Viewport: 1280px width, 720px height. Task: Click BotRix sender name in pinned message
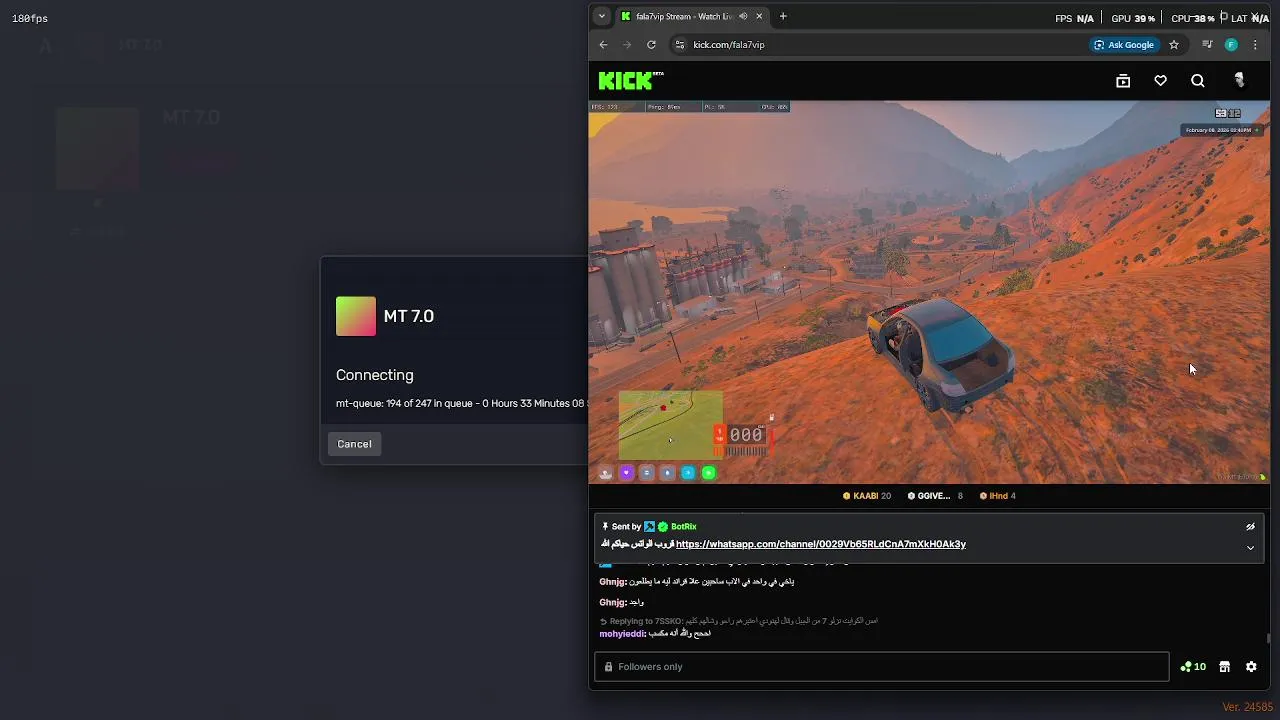click(x=684, y=527)
